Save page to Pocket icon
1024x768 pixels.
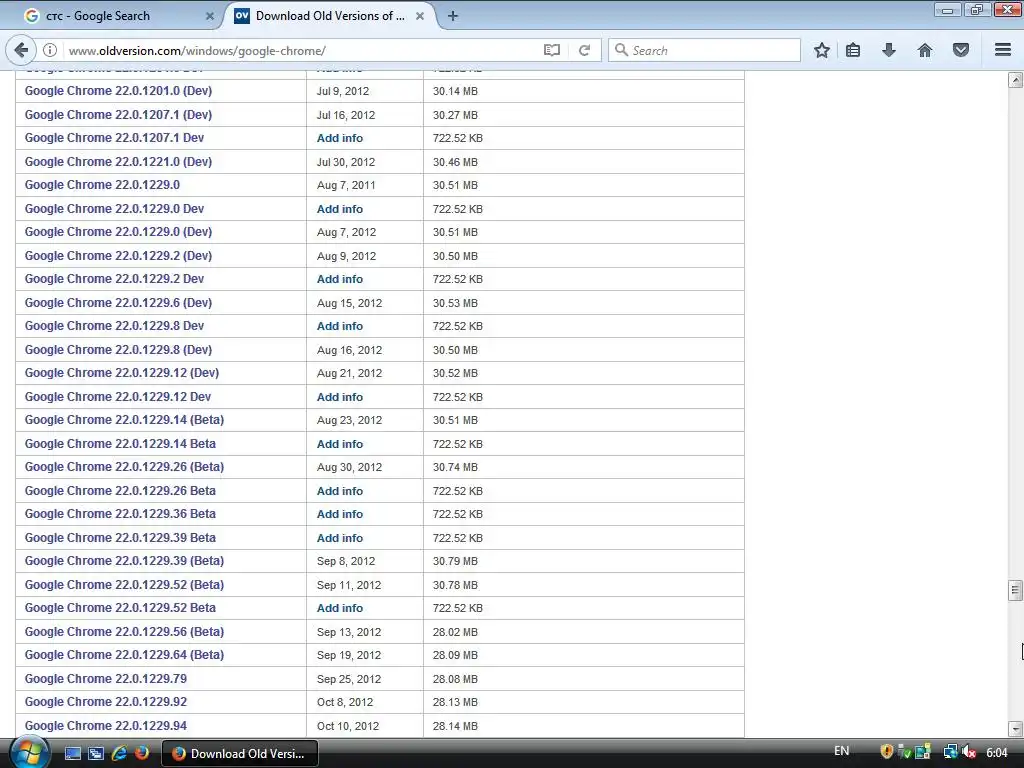[961, 50]
